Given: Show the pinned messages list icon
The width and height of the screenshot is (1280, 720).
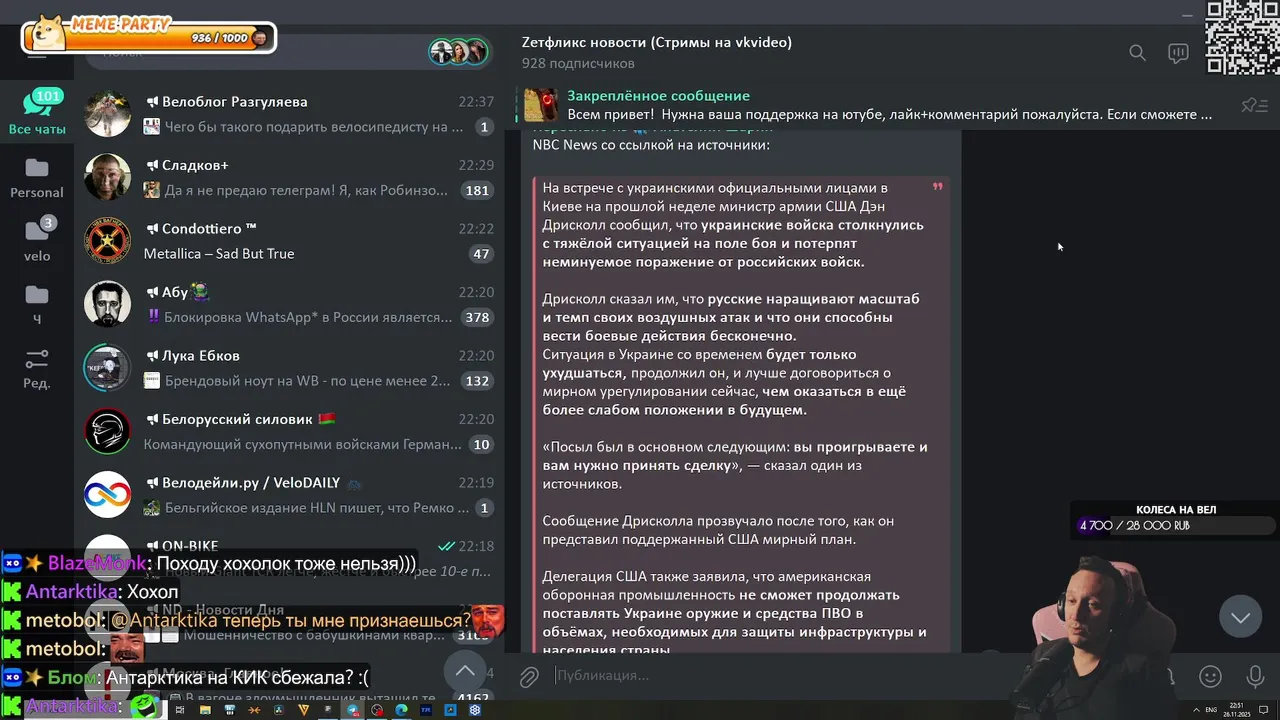Looking at the screenshot, I should pyautogui.click(x=1254, y=105).
